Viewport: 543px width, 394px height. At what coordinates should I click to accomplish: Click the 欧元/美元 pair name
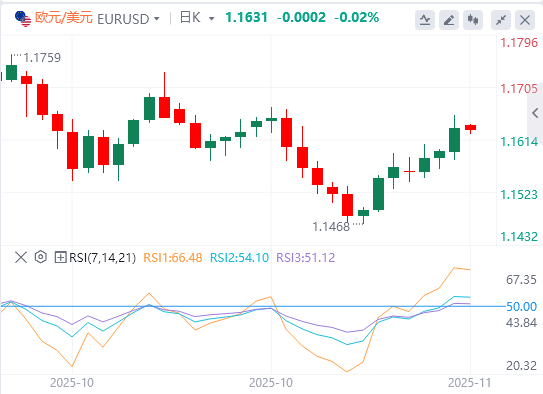click(x=64, y=18)
